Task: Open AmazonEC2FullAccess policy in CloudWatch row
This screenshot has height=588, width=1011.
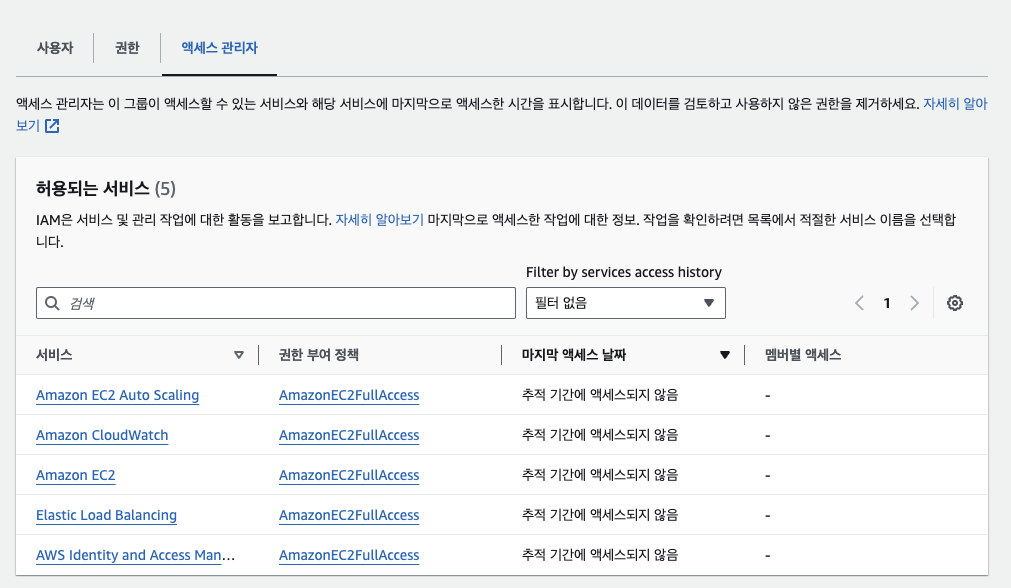Action: 348,435
